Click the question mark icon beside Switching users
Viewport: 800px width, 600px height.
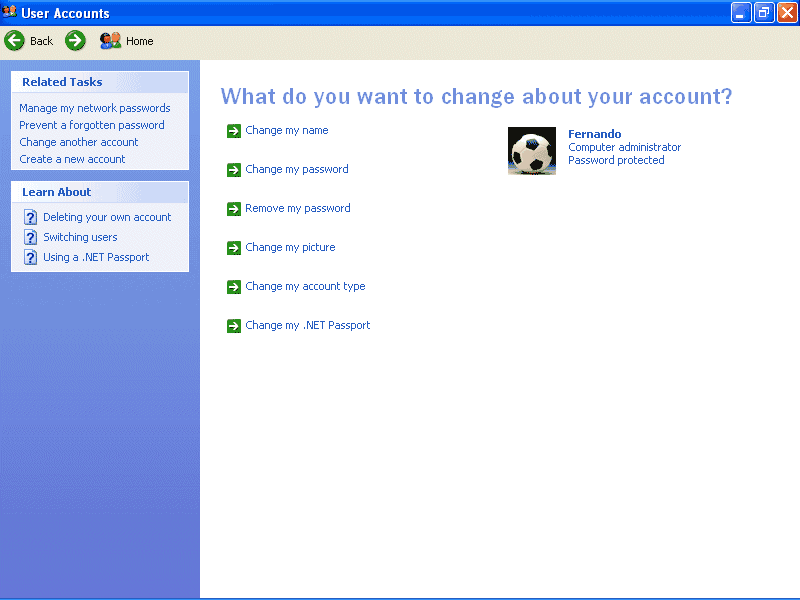click(29, 237)
